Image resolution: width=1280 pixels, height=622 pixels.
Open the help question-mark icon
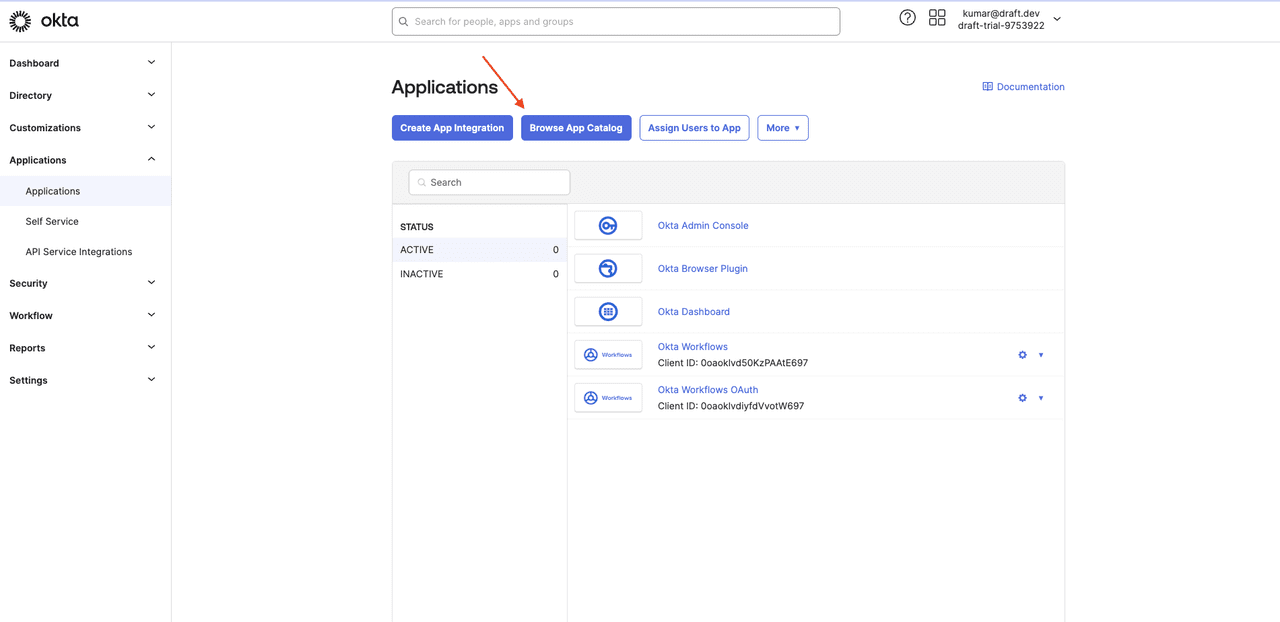tap(907, 17)
